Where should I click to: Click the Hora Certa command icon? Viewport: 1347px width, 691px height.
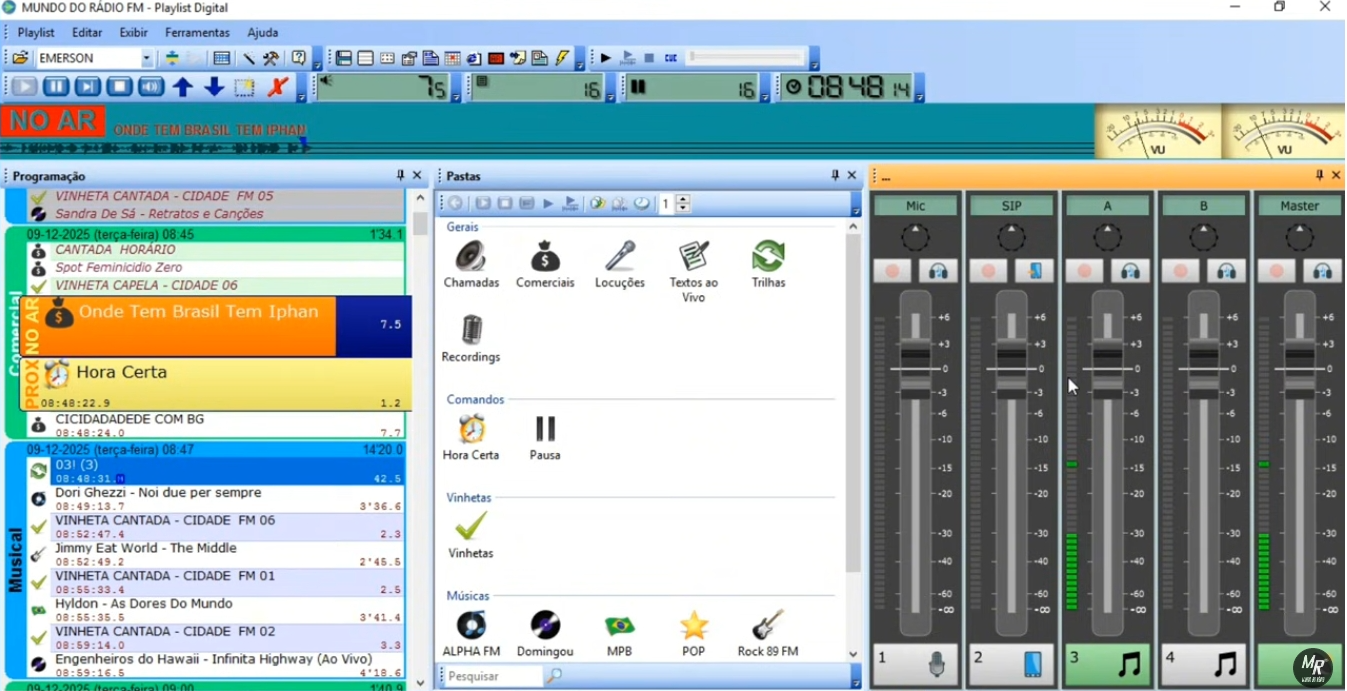471,430
